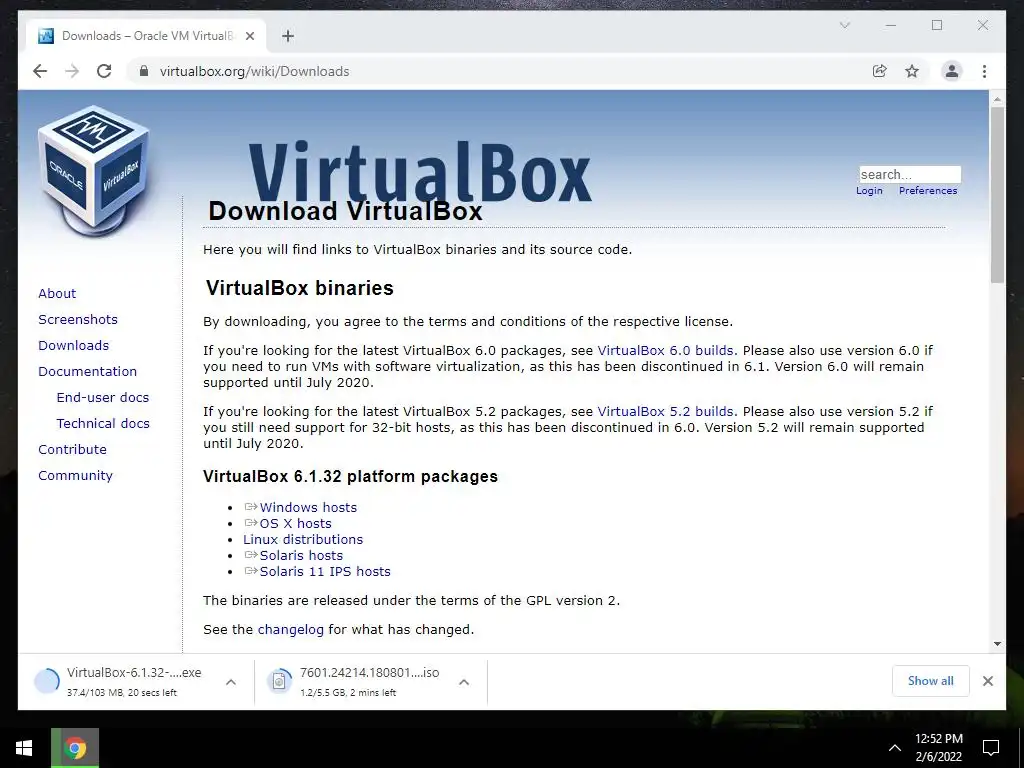
Task: Click the external link arrow beside Solaris hosts
Action: click(x=251, y=554)
